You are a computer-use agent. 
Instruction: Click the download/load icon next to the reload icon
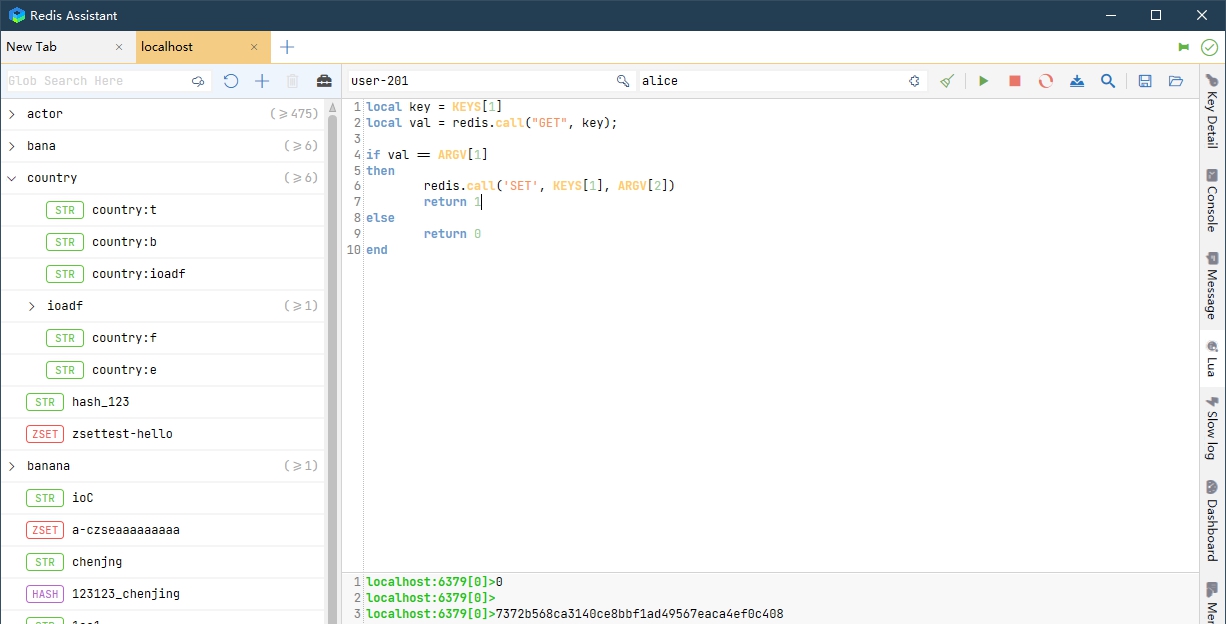(1077, 81)
